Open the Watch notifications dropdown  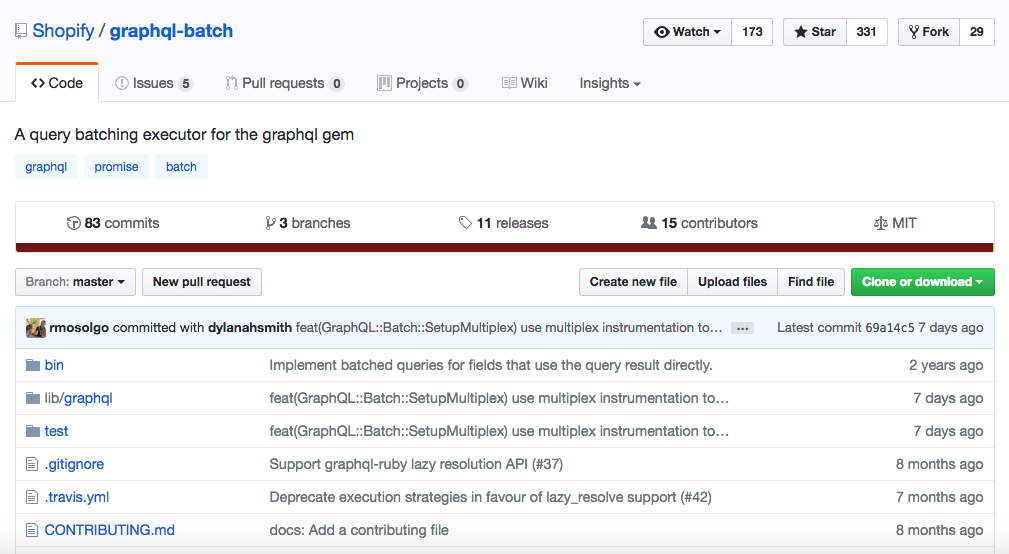[687, 32]
